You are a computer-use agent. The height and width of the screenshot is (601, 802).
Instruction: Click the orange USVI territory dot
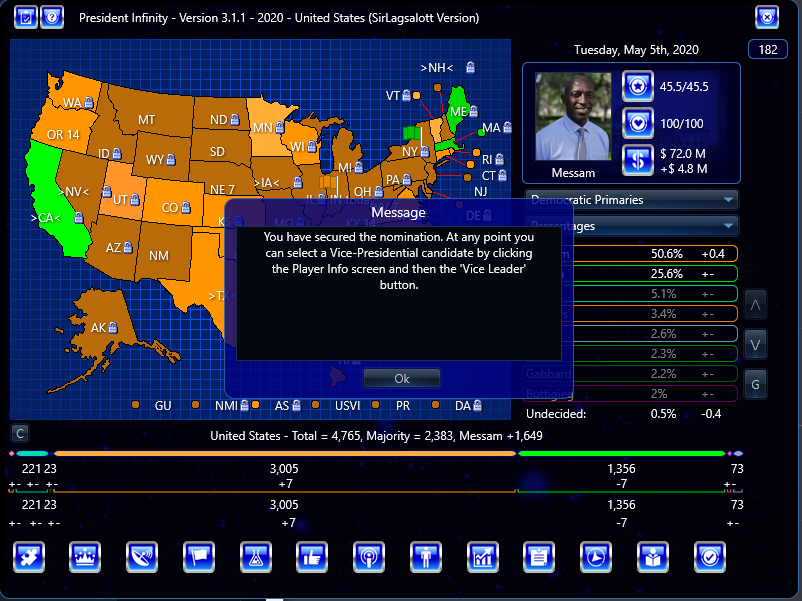click(315, 405)
